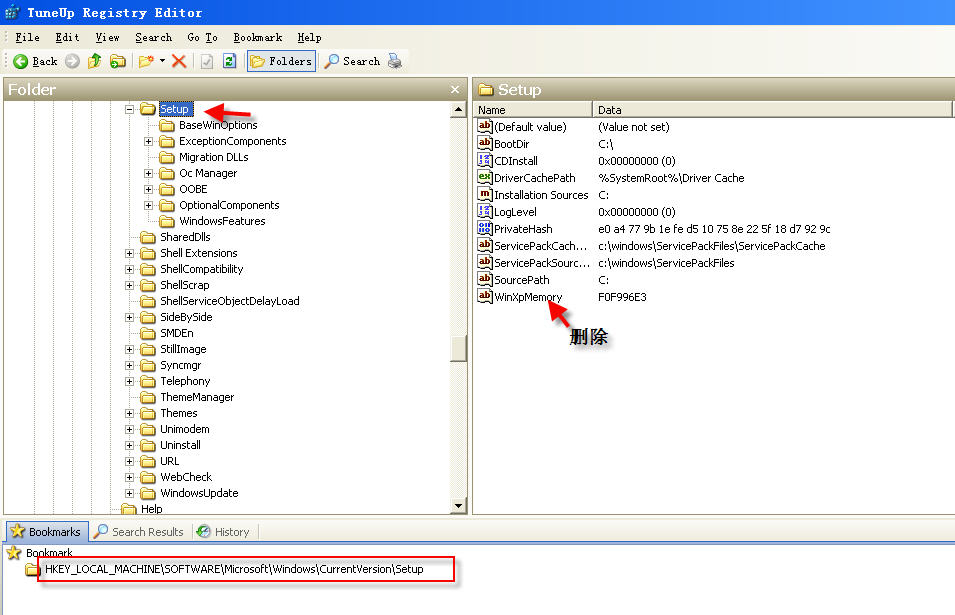Viewport: 955px width, 615px height.
Task: Click the Refresh icon in toolbar
Action: tap(229, 61)
